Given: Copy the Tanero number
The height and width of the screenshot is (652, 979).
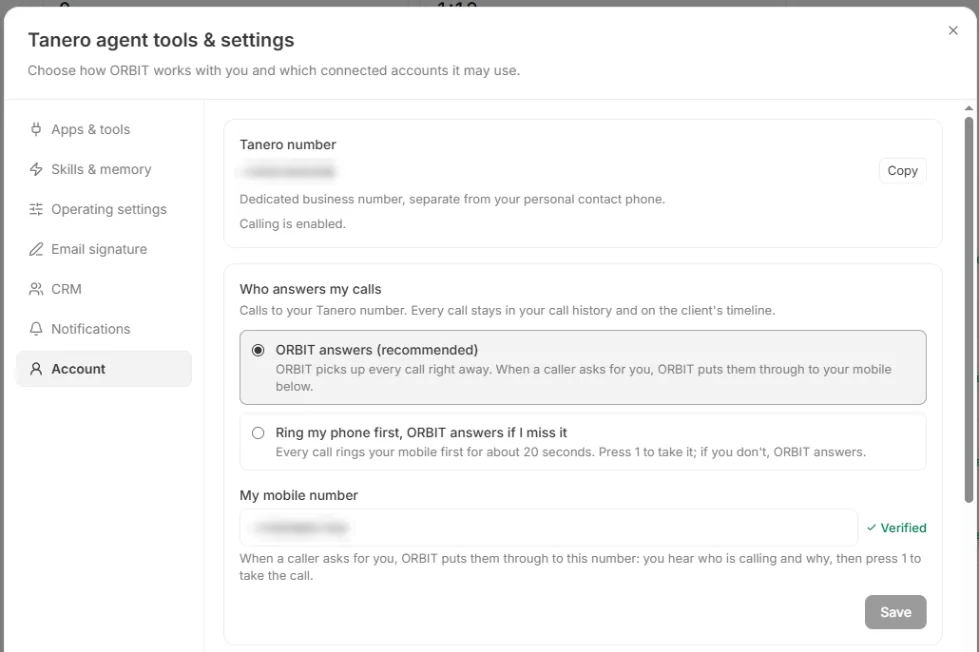Looking at the screenshot, I should [x=902, y=170].
